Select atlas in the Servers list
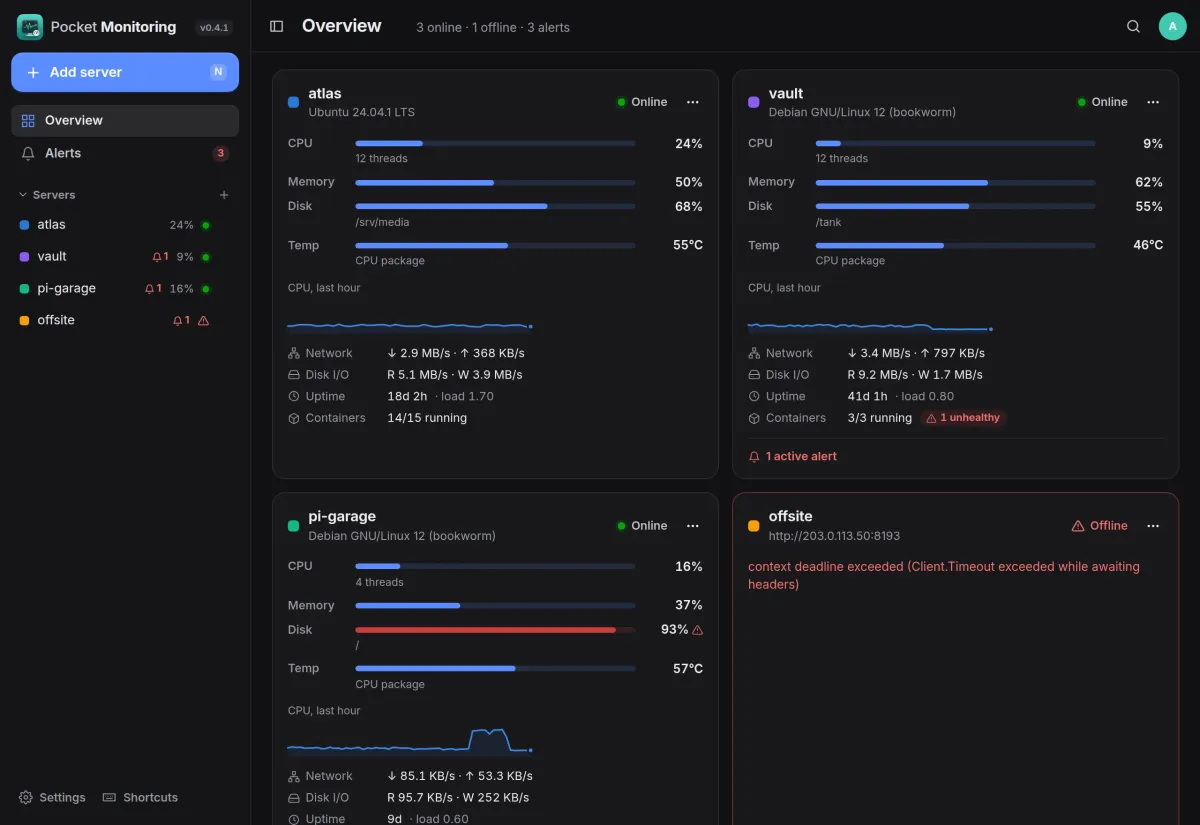 [x=125, y=225]
